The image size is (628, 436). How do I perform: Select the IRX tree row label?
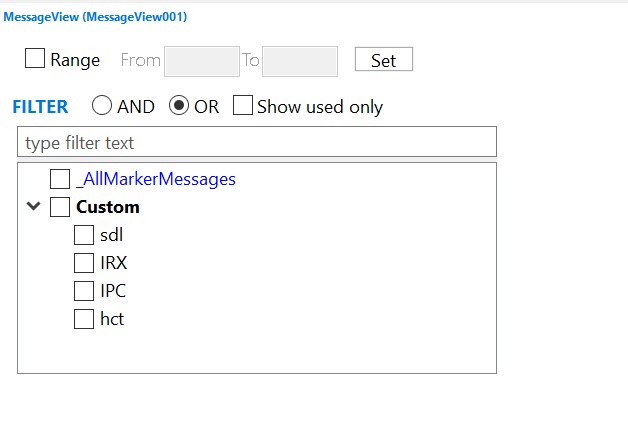pyautogui.click(x=113, y=263)
